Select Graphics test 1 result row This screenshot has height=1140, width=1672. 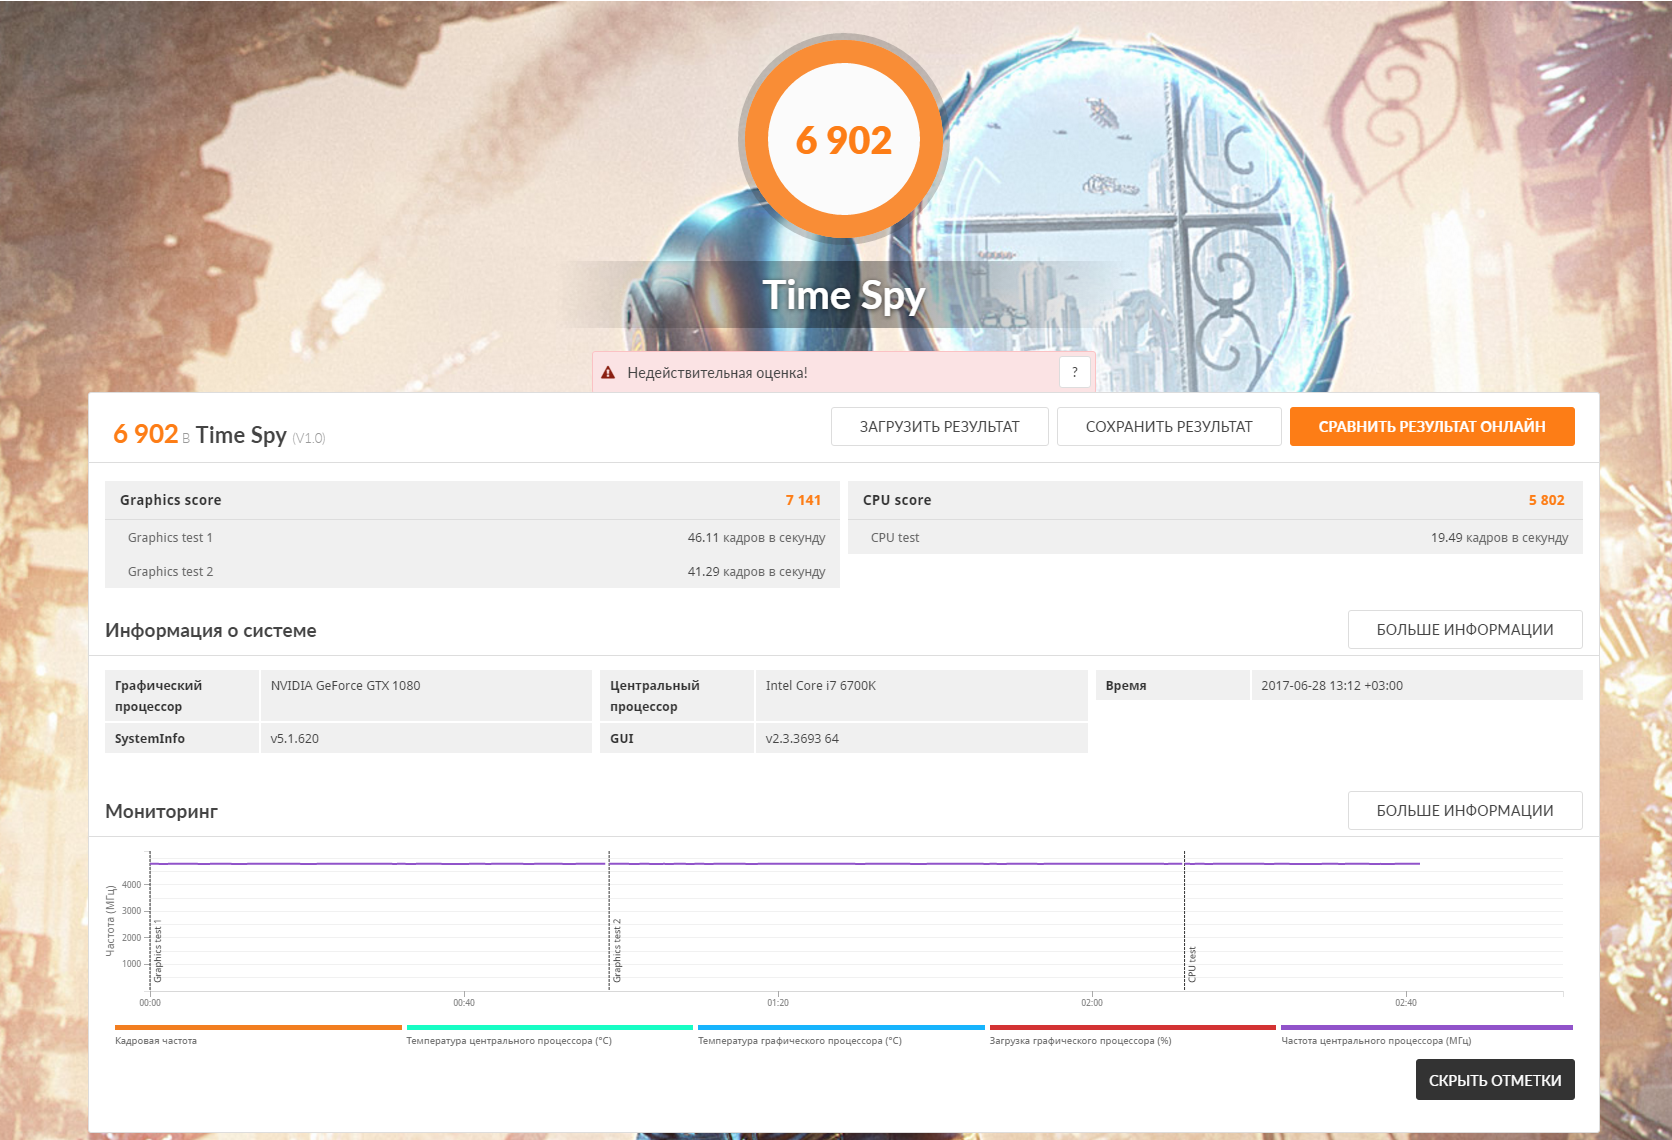coord(472,538)
